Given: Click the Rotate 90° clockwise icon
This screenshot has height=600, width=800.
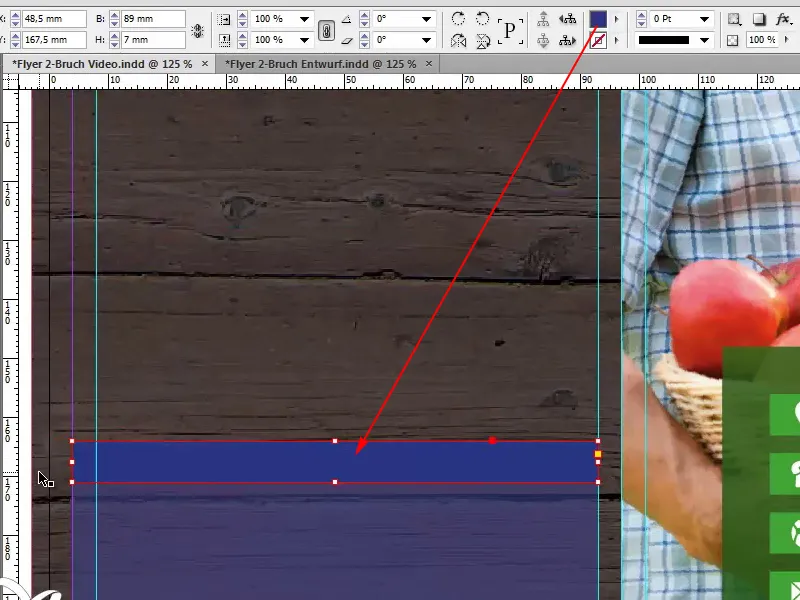Looking at the screenshot, I should [x=458, y=19].
